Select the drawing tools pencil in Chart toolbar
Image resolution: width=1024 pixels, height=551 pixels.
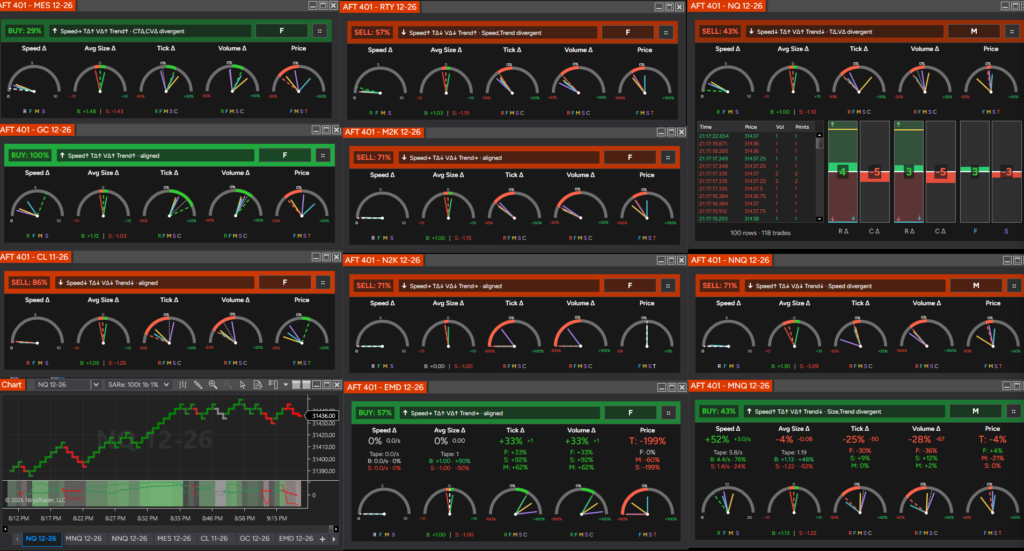click(198, 385)
